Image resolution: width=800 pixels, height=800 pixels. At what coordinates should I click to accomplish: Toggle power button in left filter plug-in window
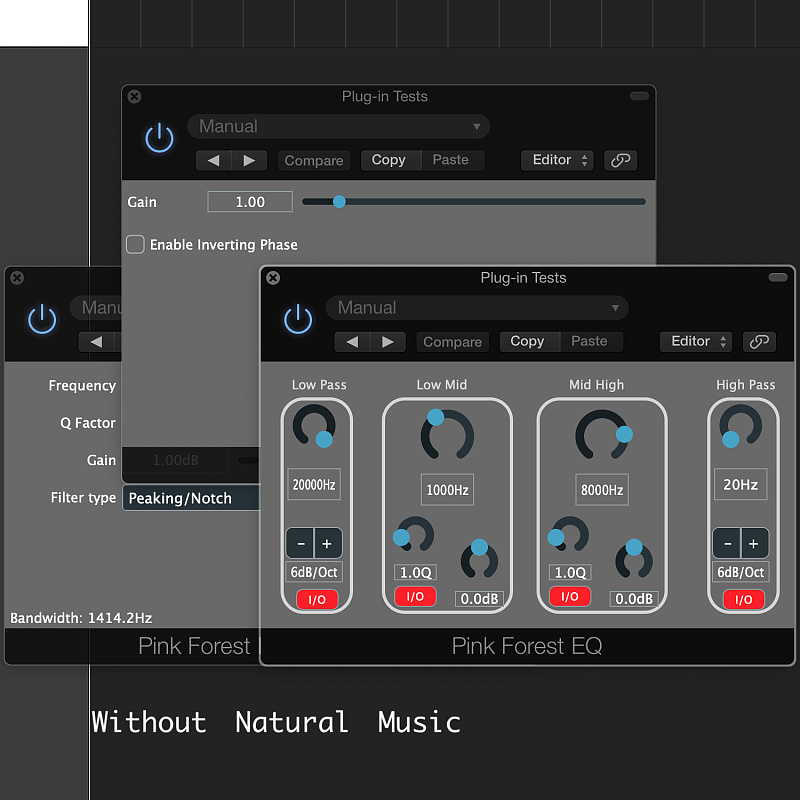pyautogui.click(x=42, y=319)
